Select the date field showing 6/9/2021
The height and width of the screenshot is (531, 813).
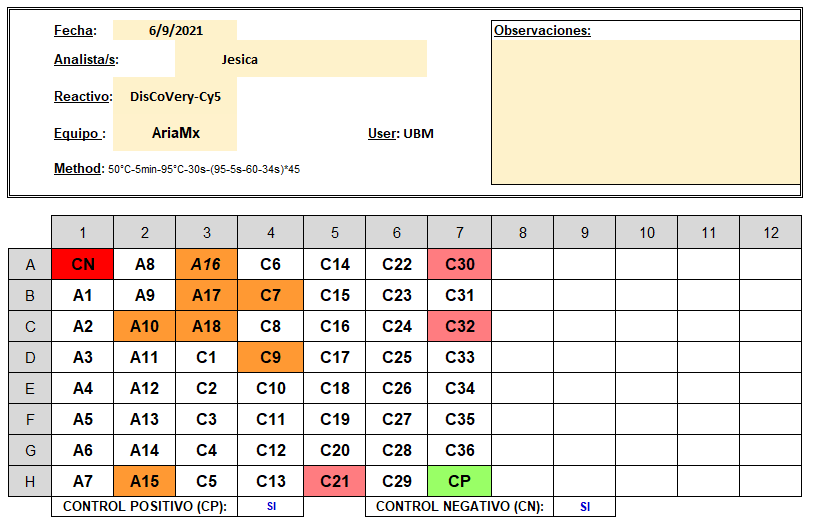pos(175,31)
